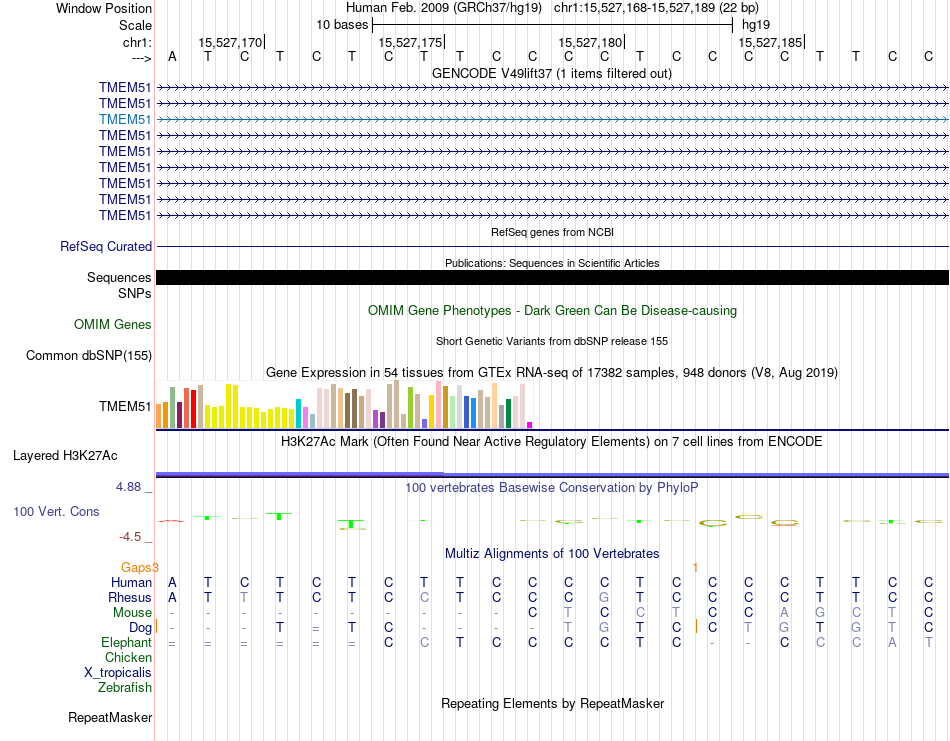Select the light-blue highlighted TMEM51 transcript label
Screen dimensions: 950x741
[125, 119]
